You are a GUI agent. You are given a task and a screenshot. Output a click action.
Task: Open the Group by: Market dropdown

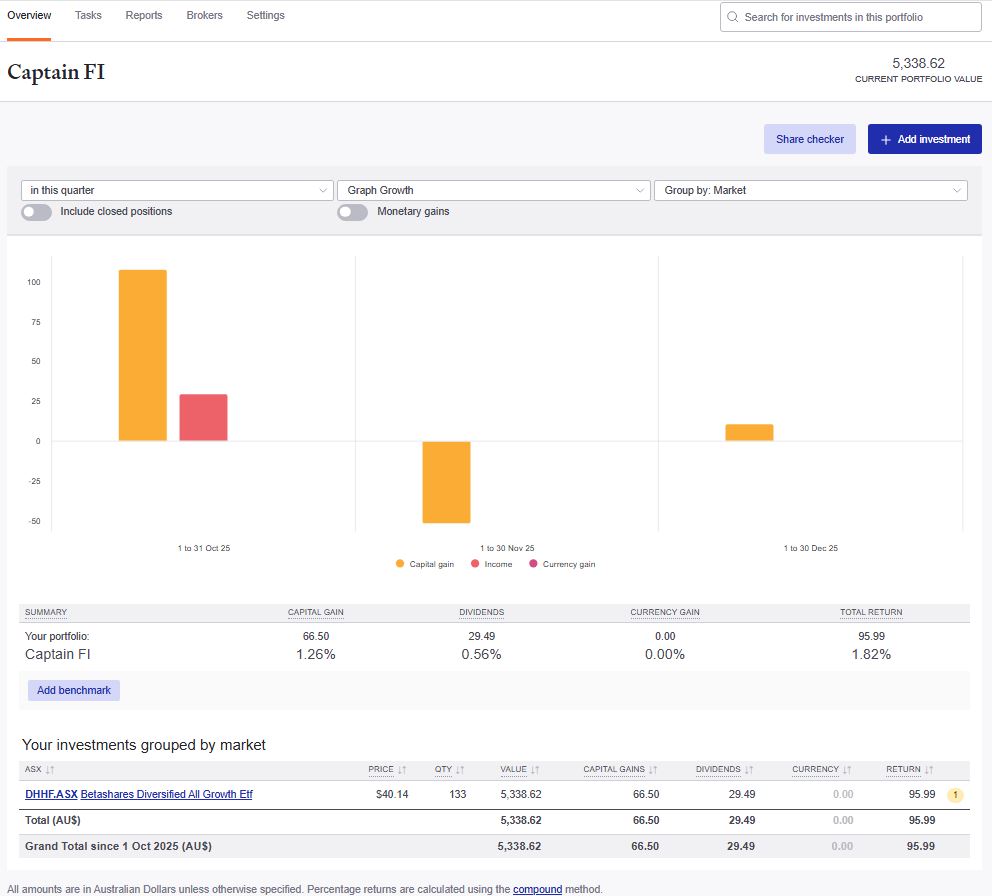[810, 190]
